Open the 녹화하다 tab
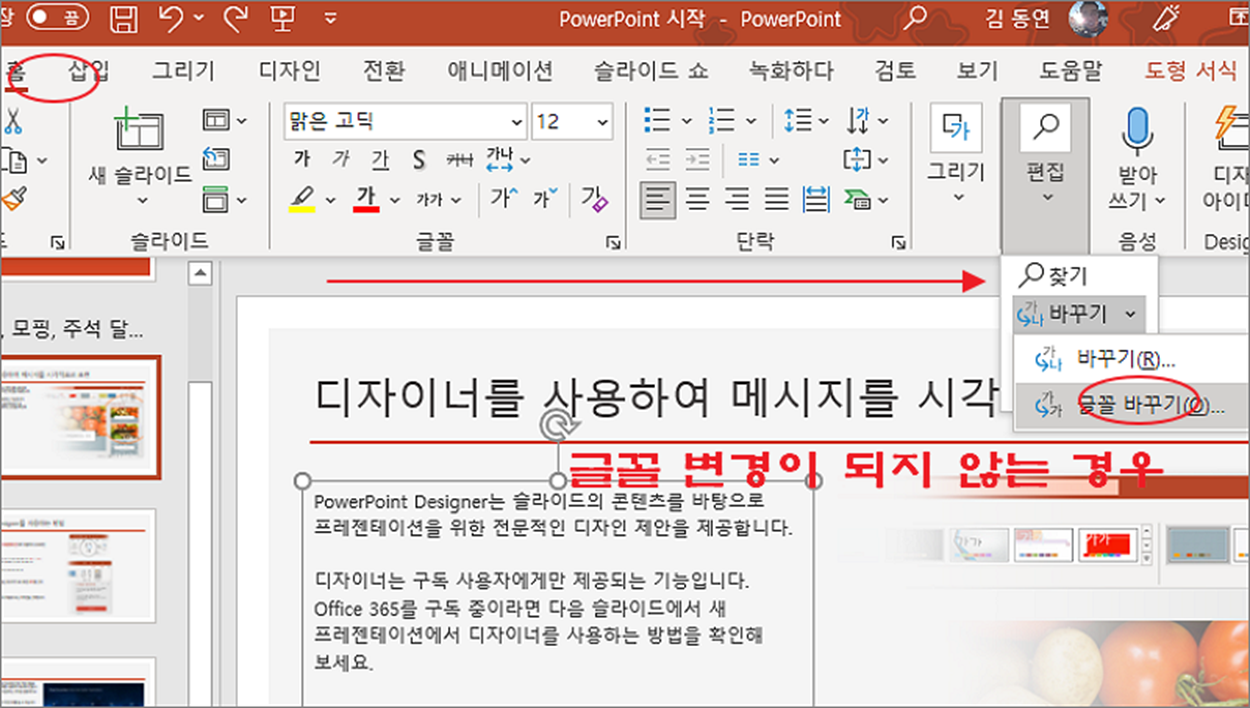The width and height of the screenshot is (1250, 708). tap(791, 70)
